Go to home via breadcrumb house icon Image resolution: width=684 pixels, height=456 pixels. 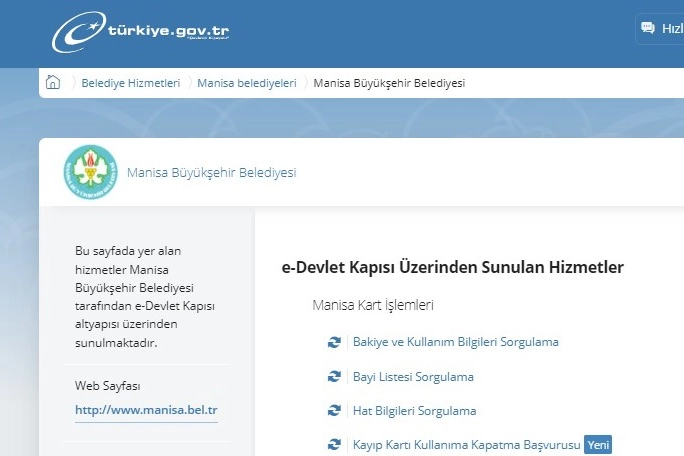point(53,82)
